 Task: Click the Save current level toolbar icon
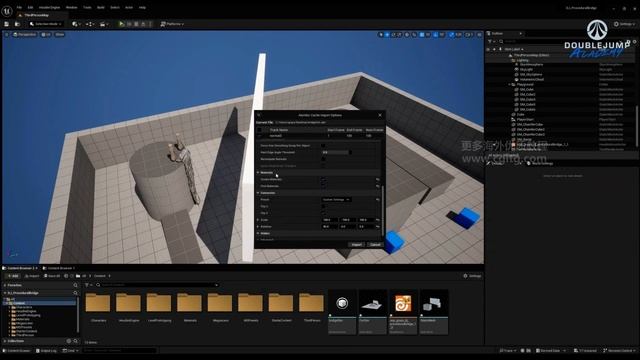coord(7,24)
